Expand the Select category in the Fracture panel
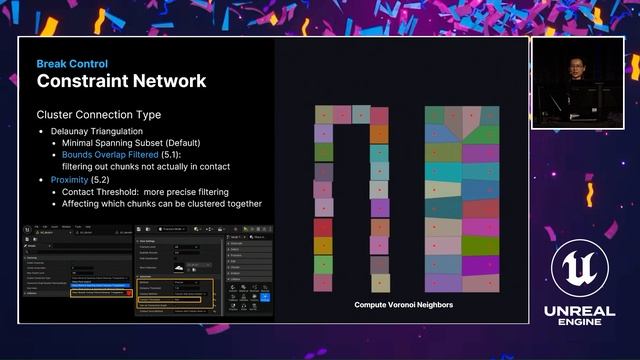 [249, 249]
